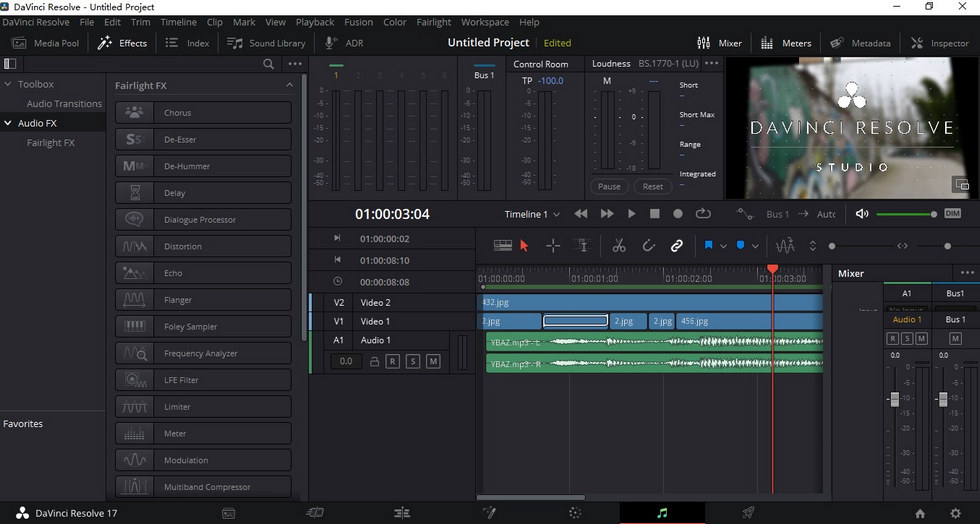This screenshot has width=980, height=524.
Task: Toggle the effects sidebar layout icon
Action: pos(9,64)
